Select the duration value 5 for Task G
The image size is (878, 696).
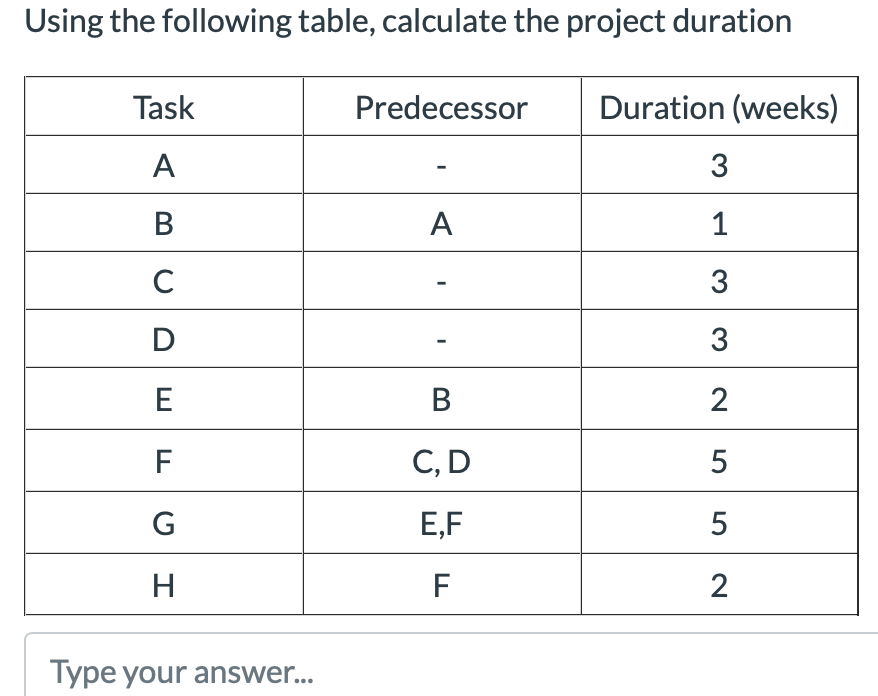pyautogui.click(x=719, y=523)
